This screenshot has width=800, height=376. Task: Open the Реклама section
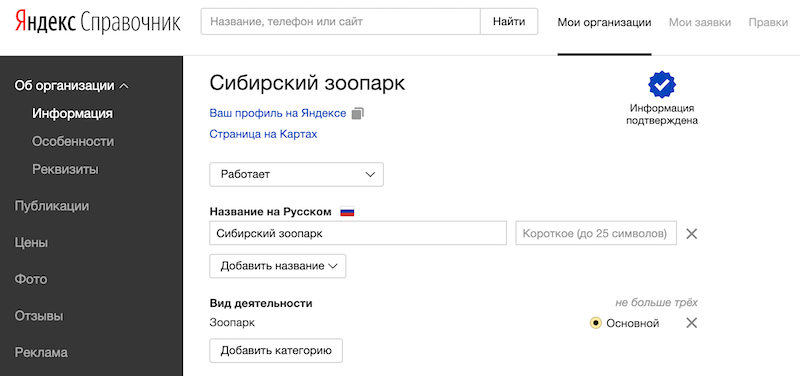pyautogui.click(x=41, y=353)
